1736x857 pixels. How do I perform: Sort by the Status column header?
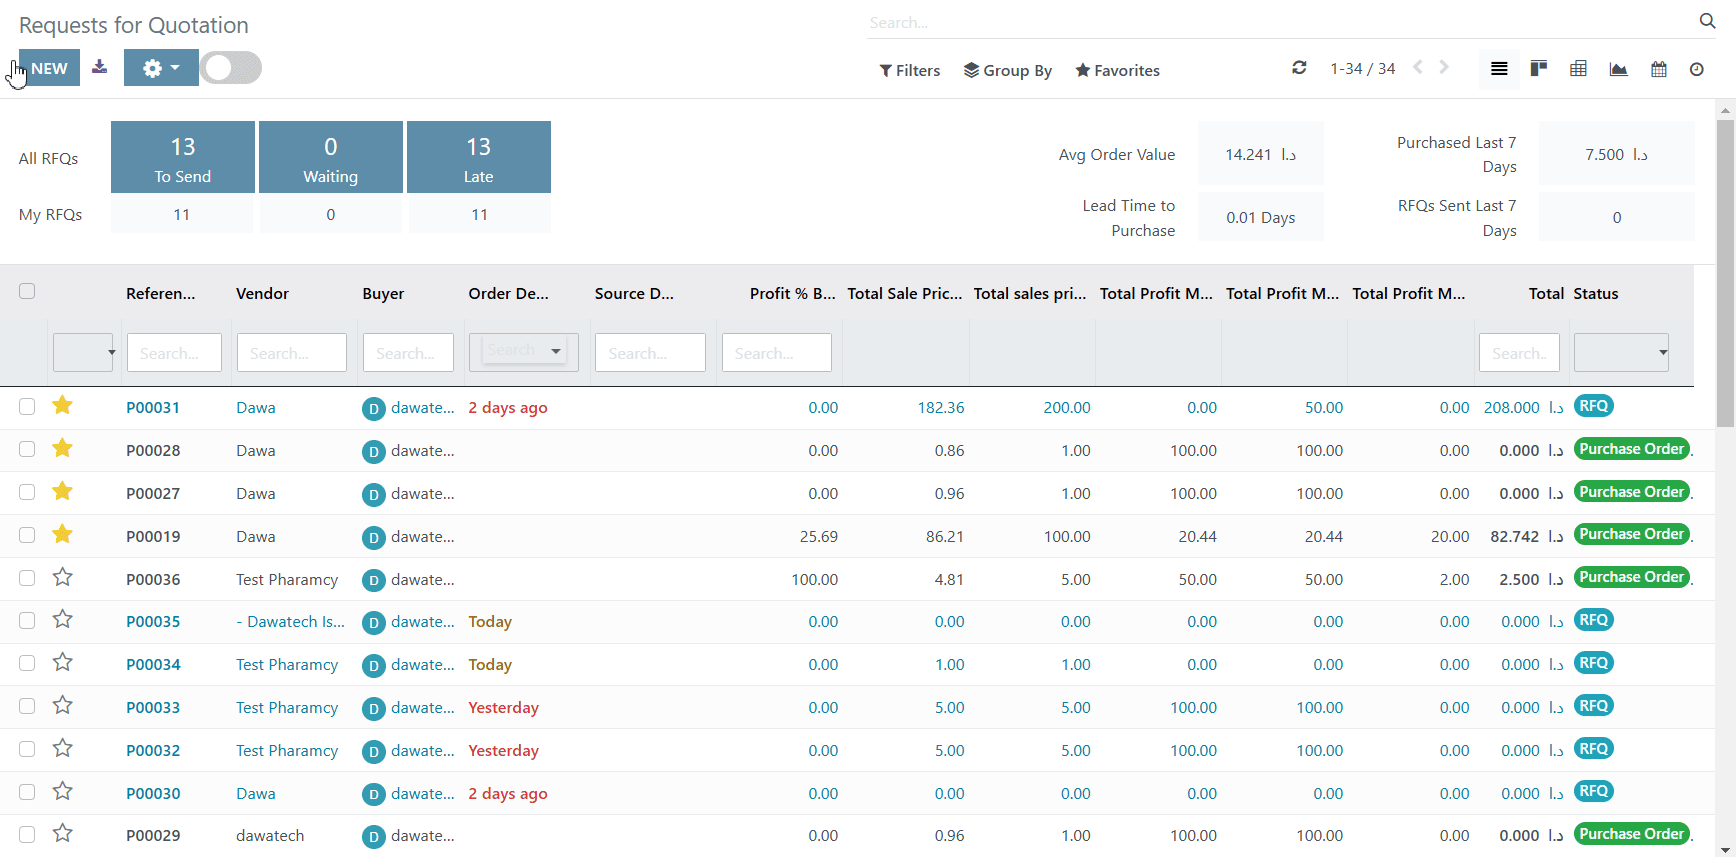(1595, 293)
